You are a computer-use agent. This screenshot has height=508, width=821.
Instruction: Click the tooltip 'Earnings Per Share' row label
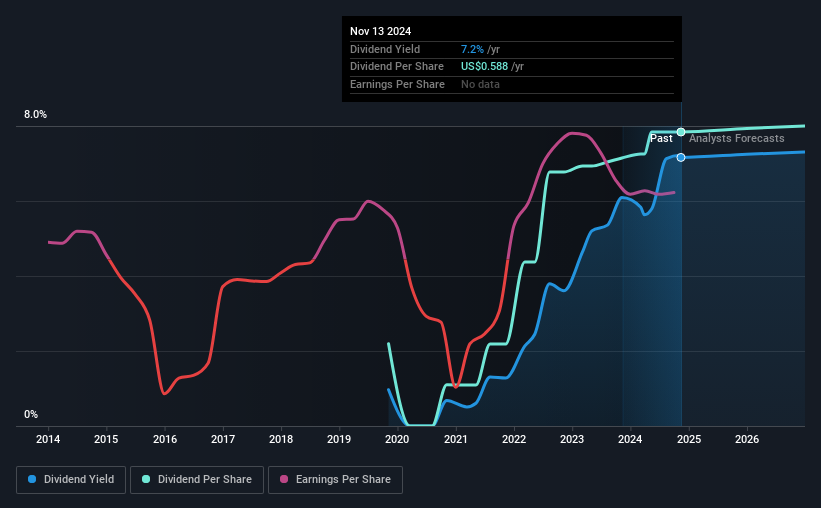tap(397, 84)
